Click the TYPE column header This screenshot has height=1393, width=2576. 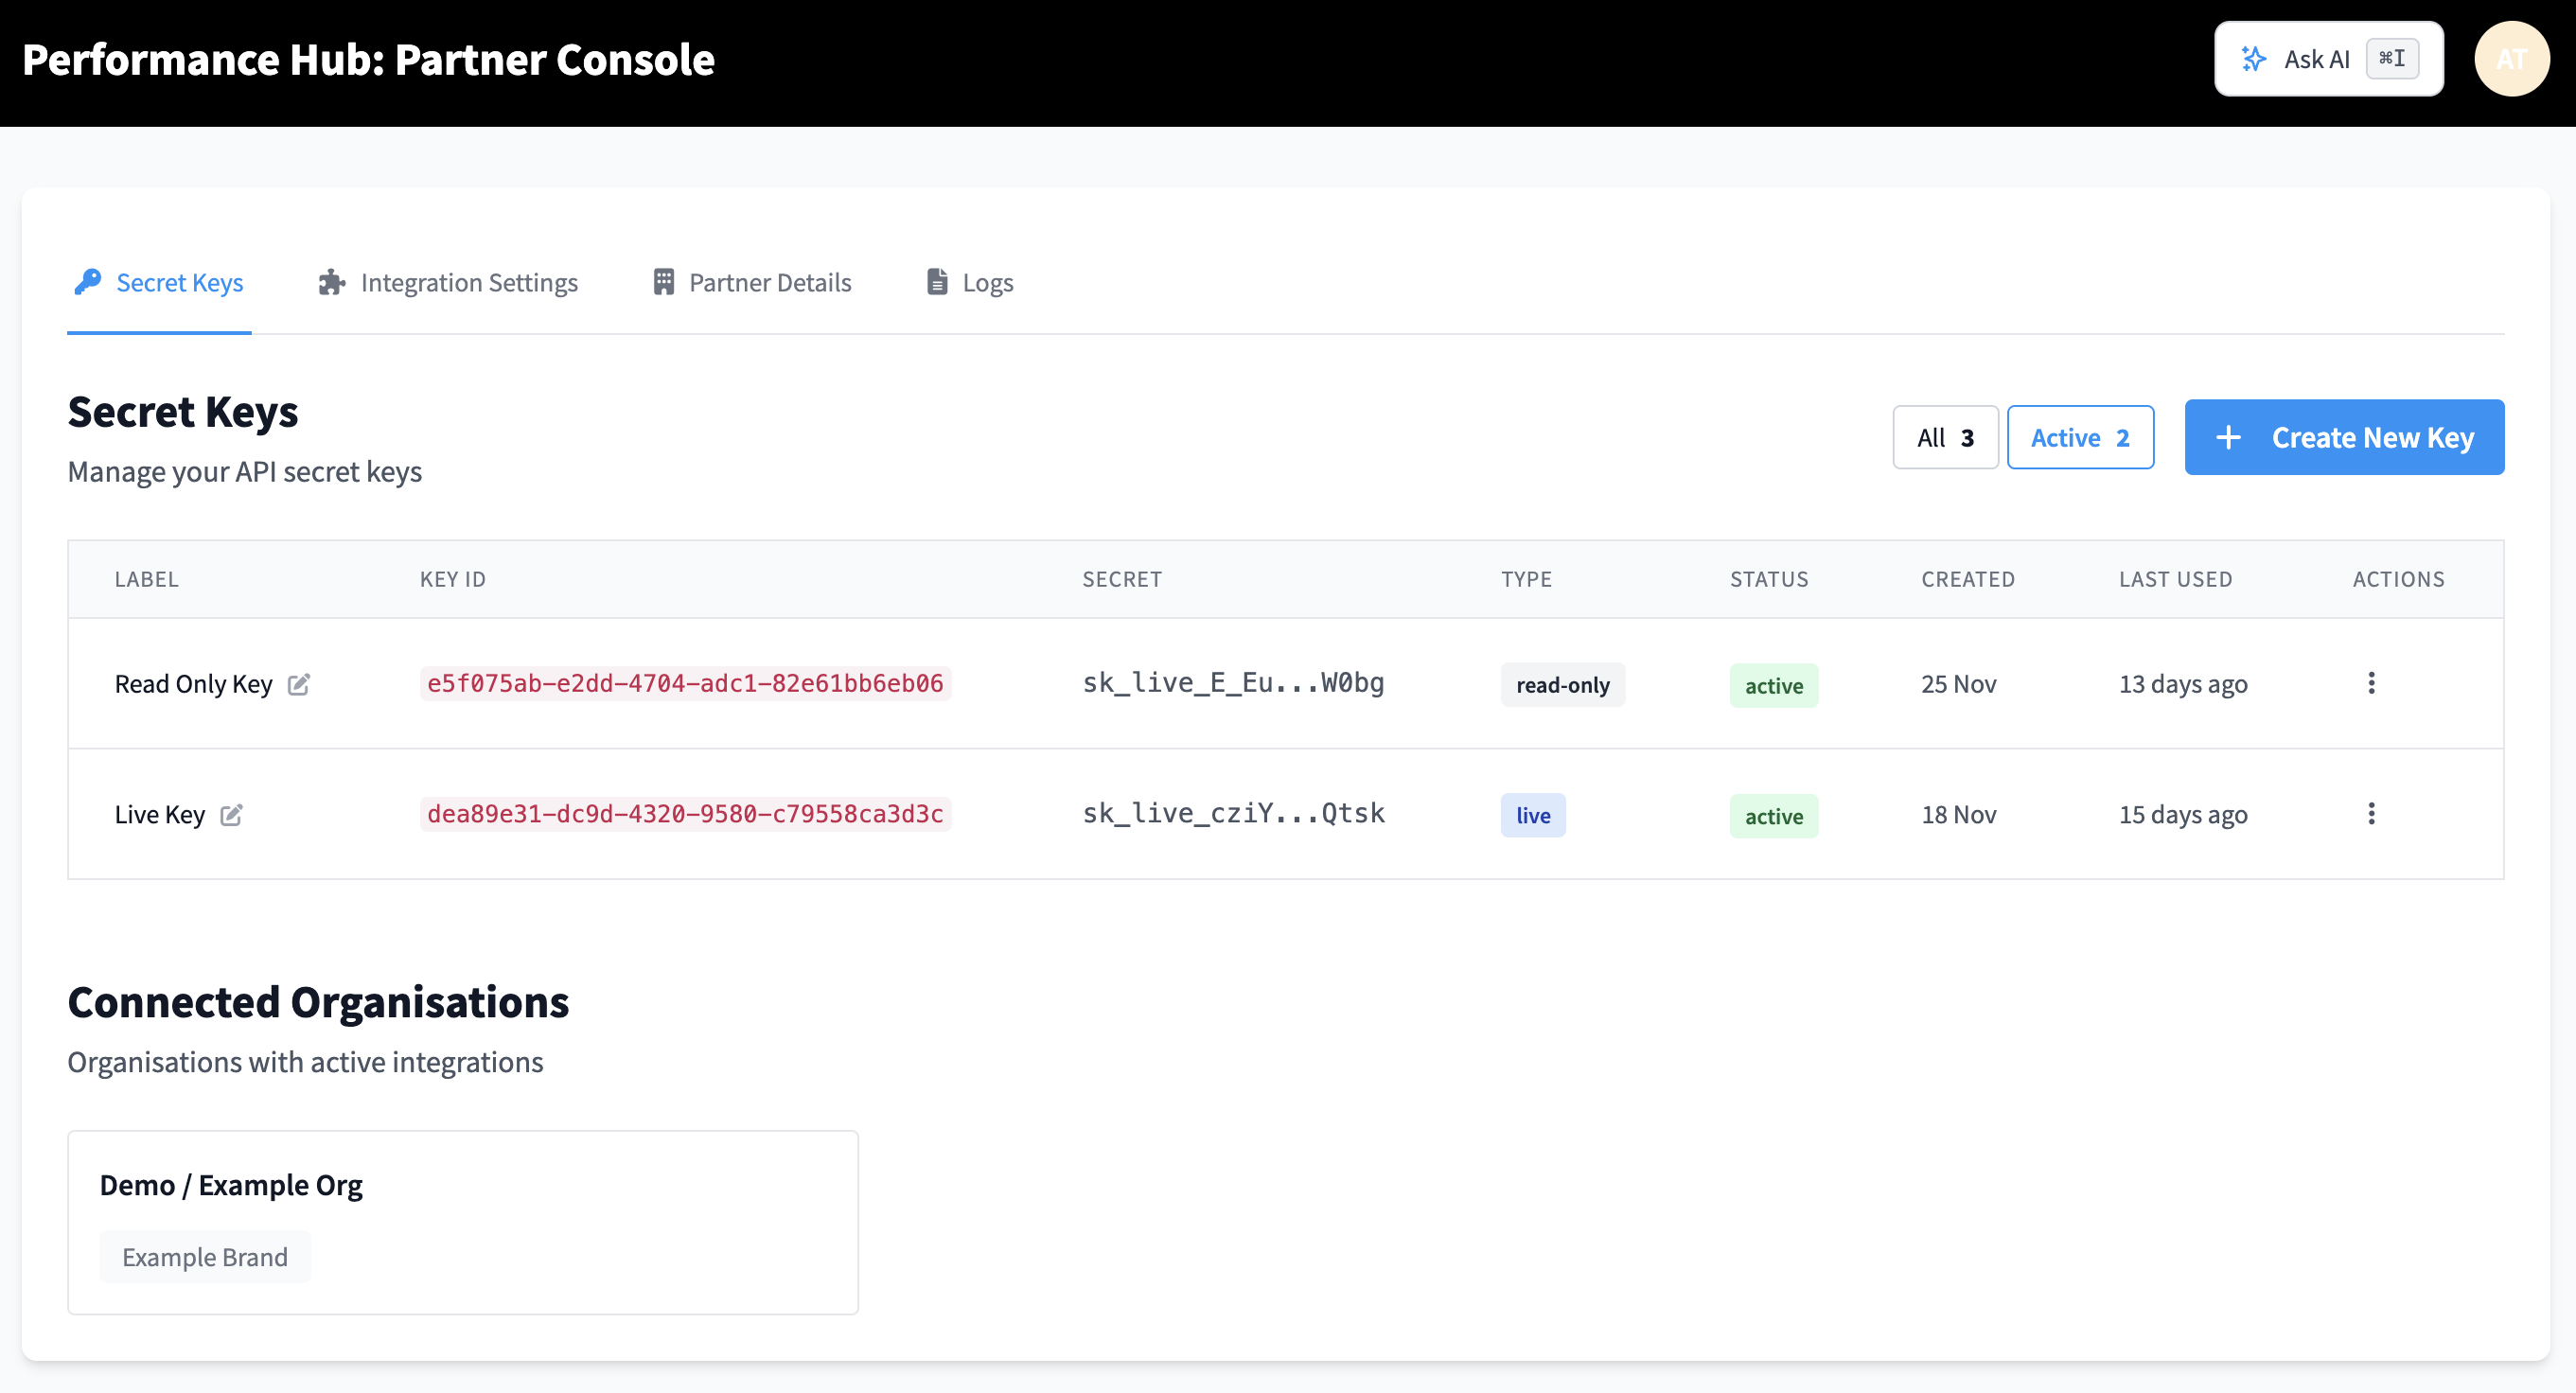tap(1526, 579)
